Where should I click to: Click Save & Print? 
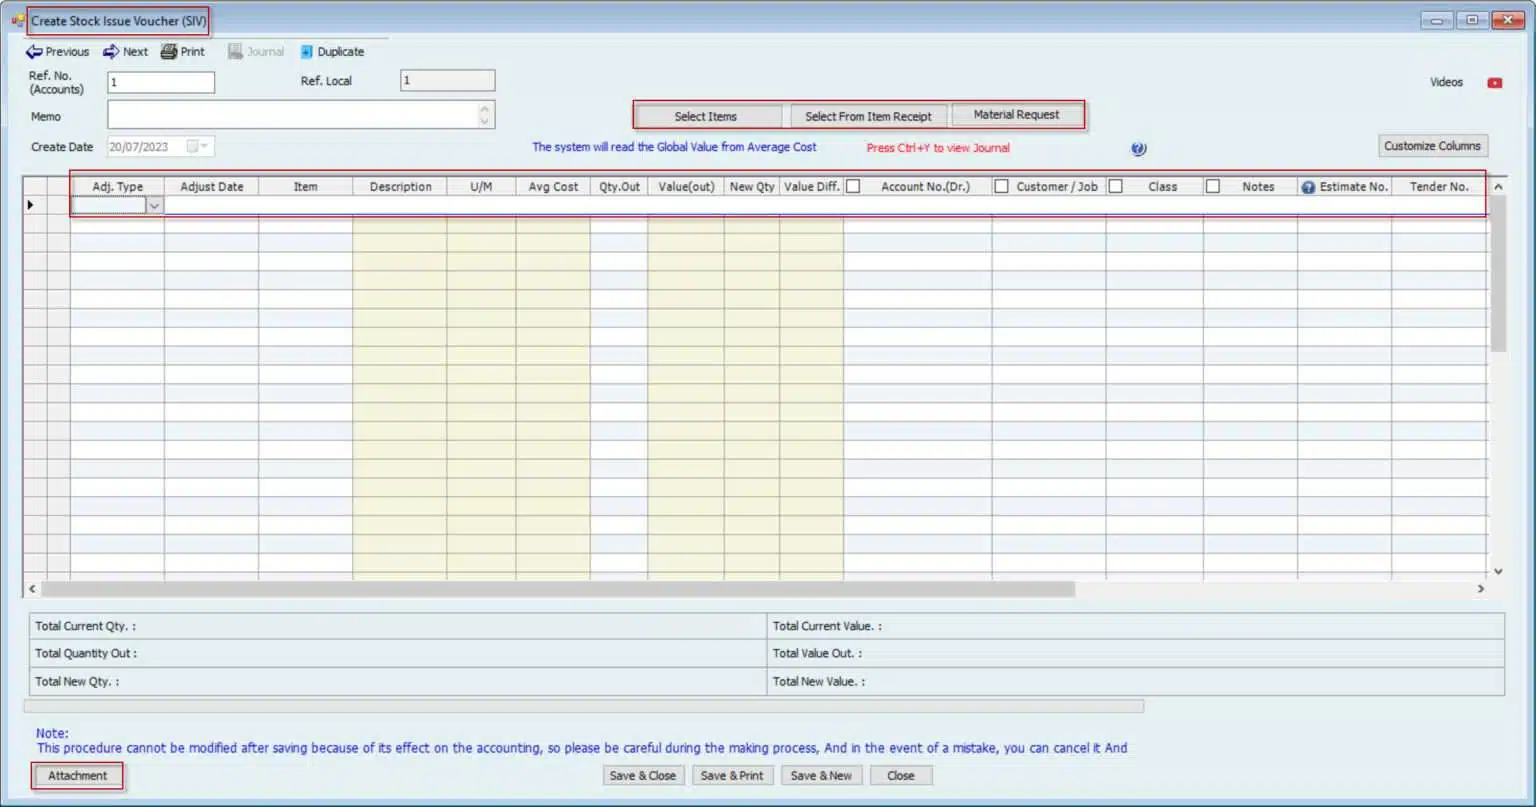[x=732, y=776]
